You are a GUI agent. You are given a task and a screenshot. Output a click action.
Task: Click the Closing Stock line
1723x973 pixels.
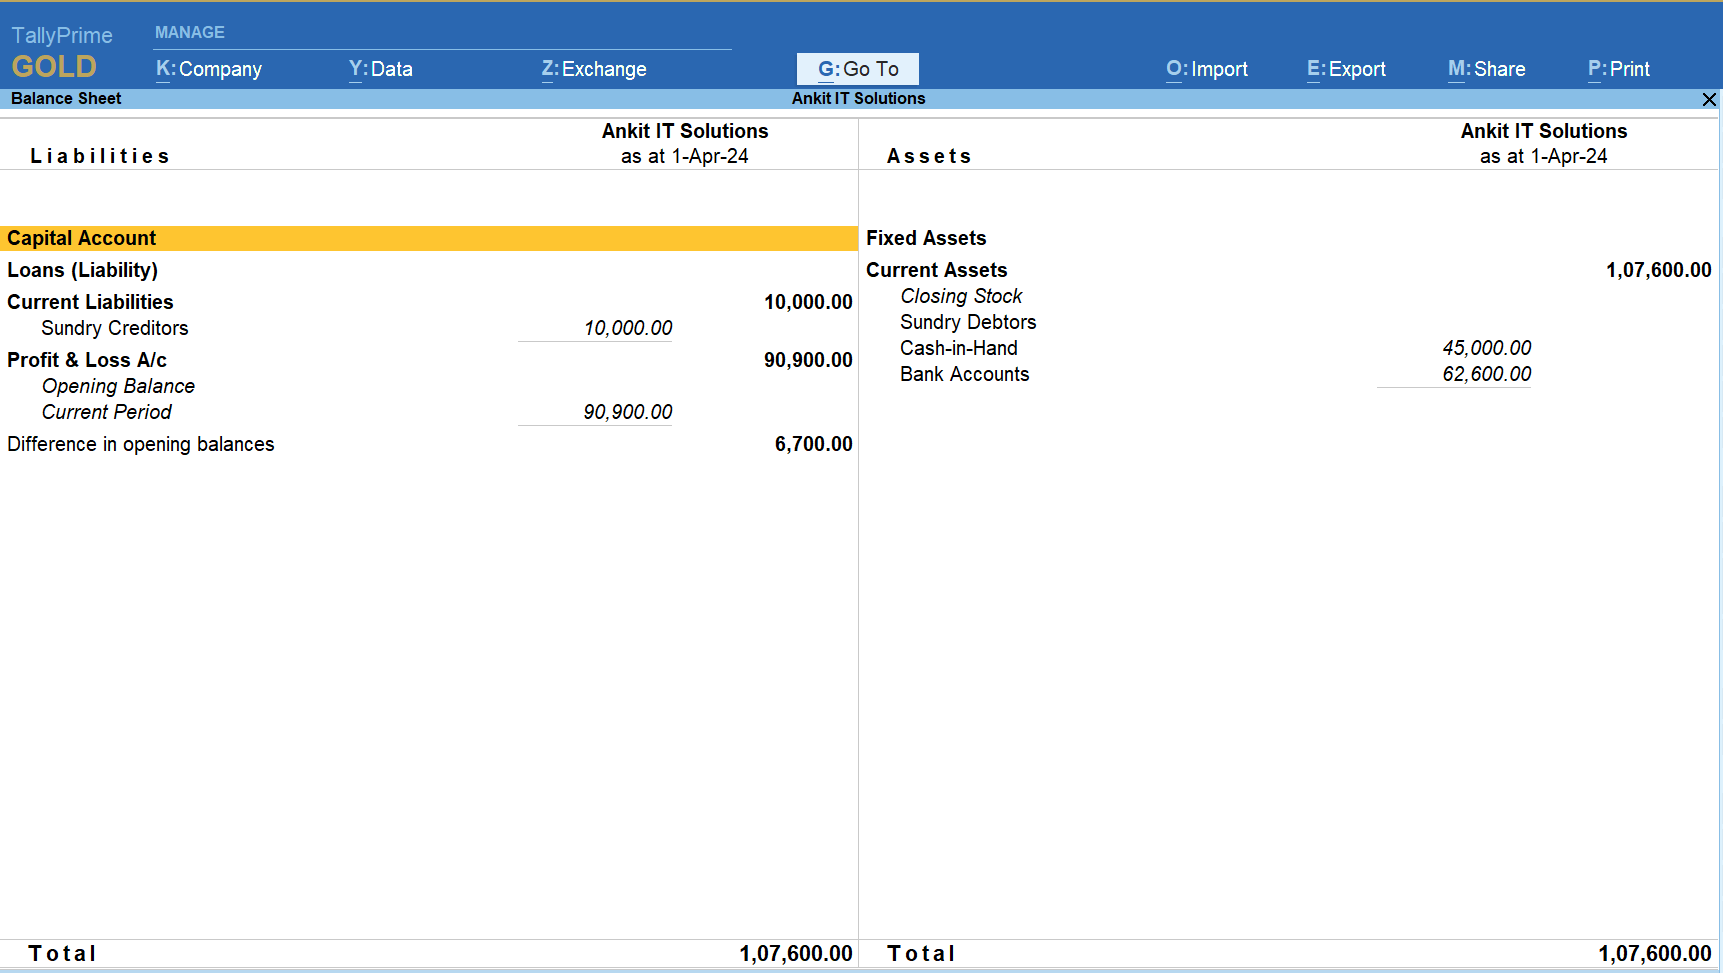pos(961,296)
